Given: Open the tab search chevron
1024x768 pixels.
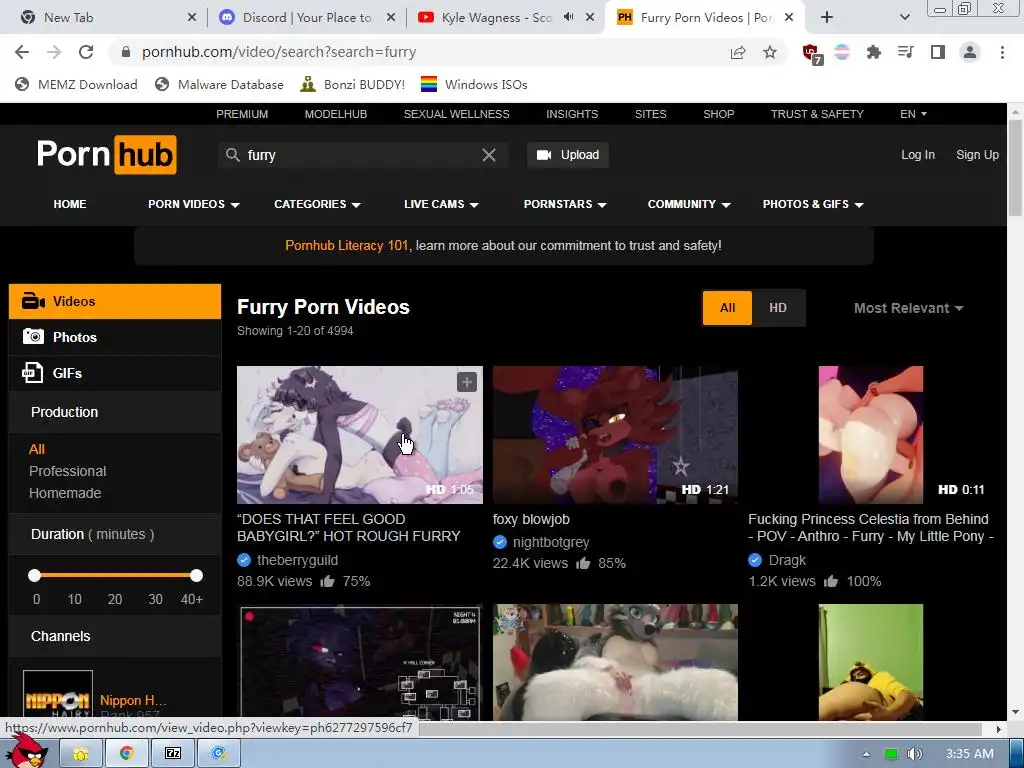Looking at the screenshot, I should point(904,18).
